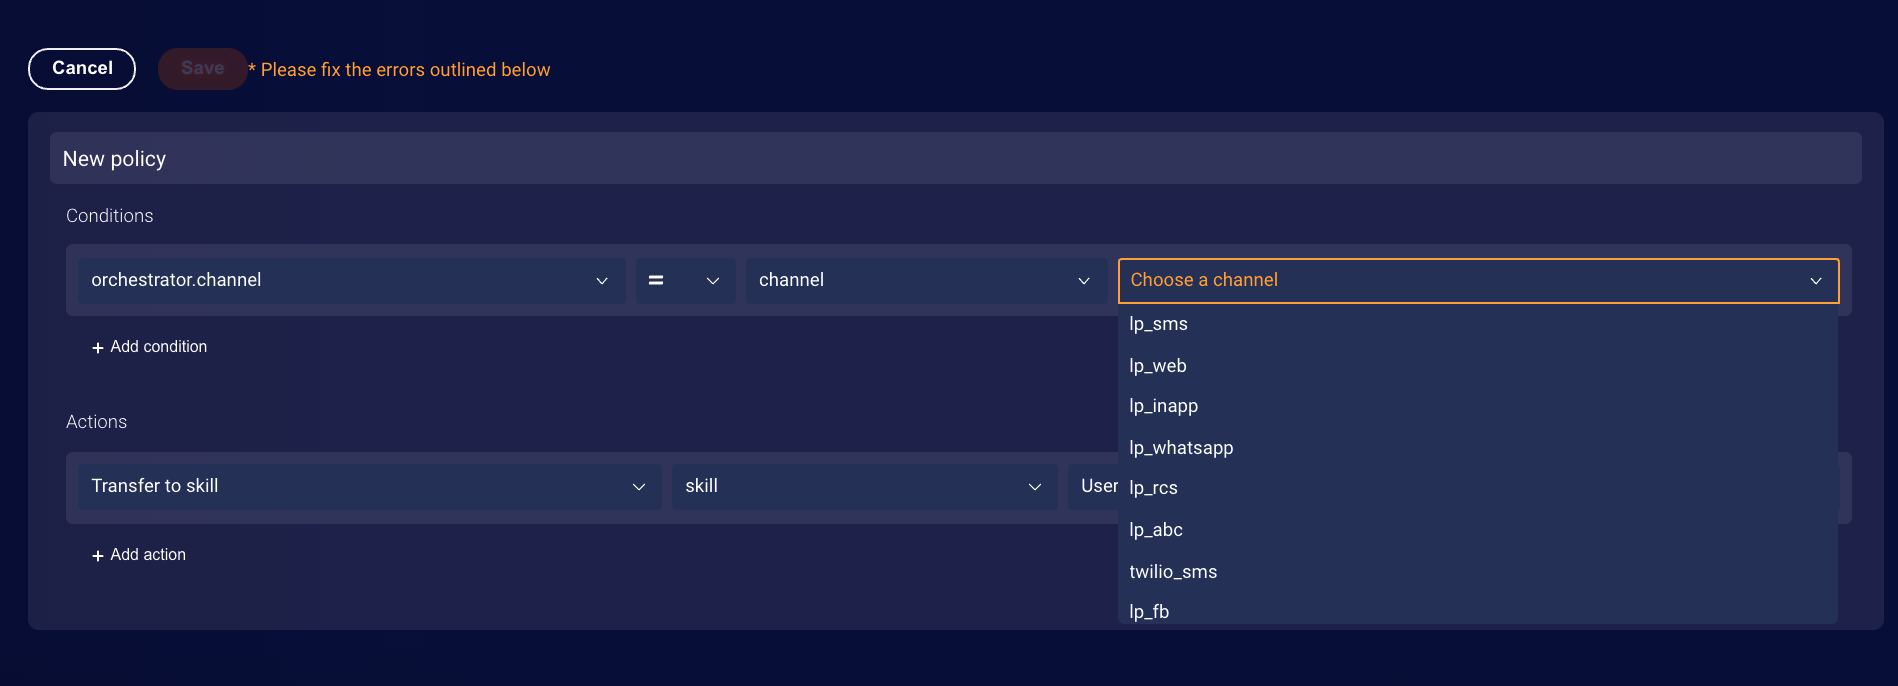Image resolution: width=1898 pixels, height=686 pixels.
Task: Click chevron arrow of Transfer to skill
Action: coord(639,487)
